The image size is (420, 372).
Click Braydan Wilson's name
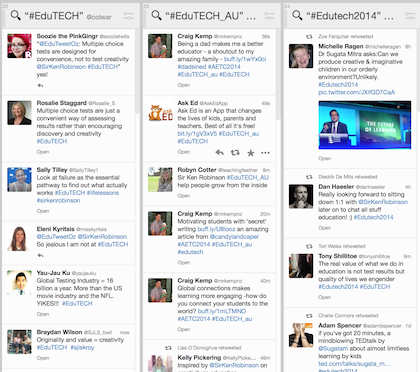tap(59, 332)
